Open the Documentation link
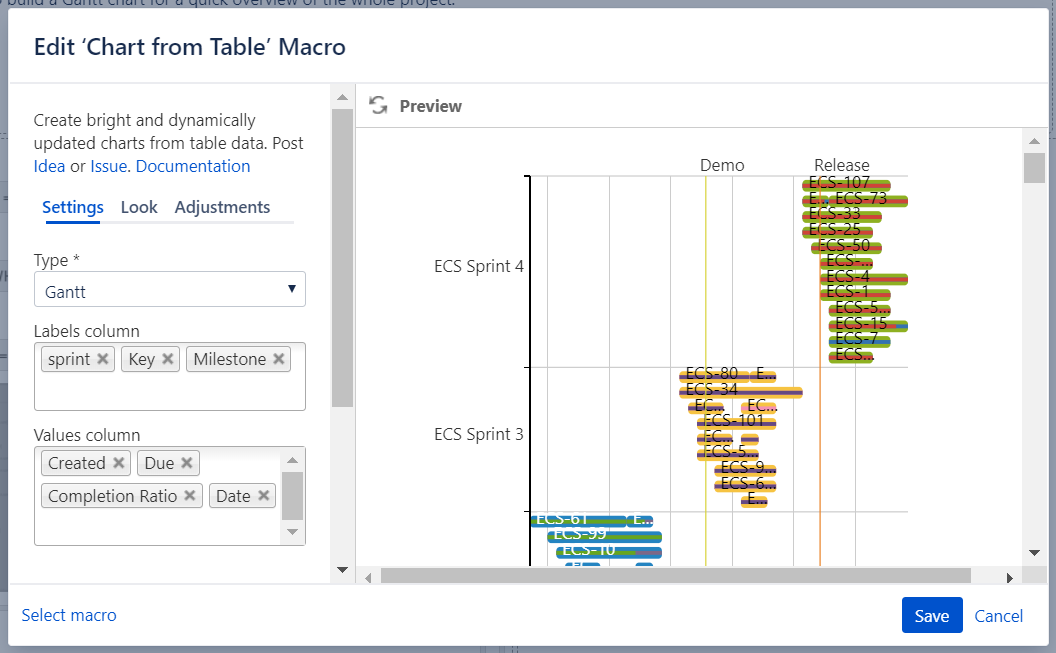The image size is (1056, 653). (193, 167)
